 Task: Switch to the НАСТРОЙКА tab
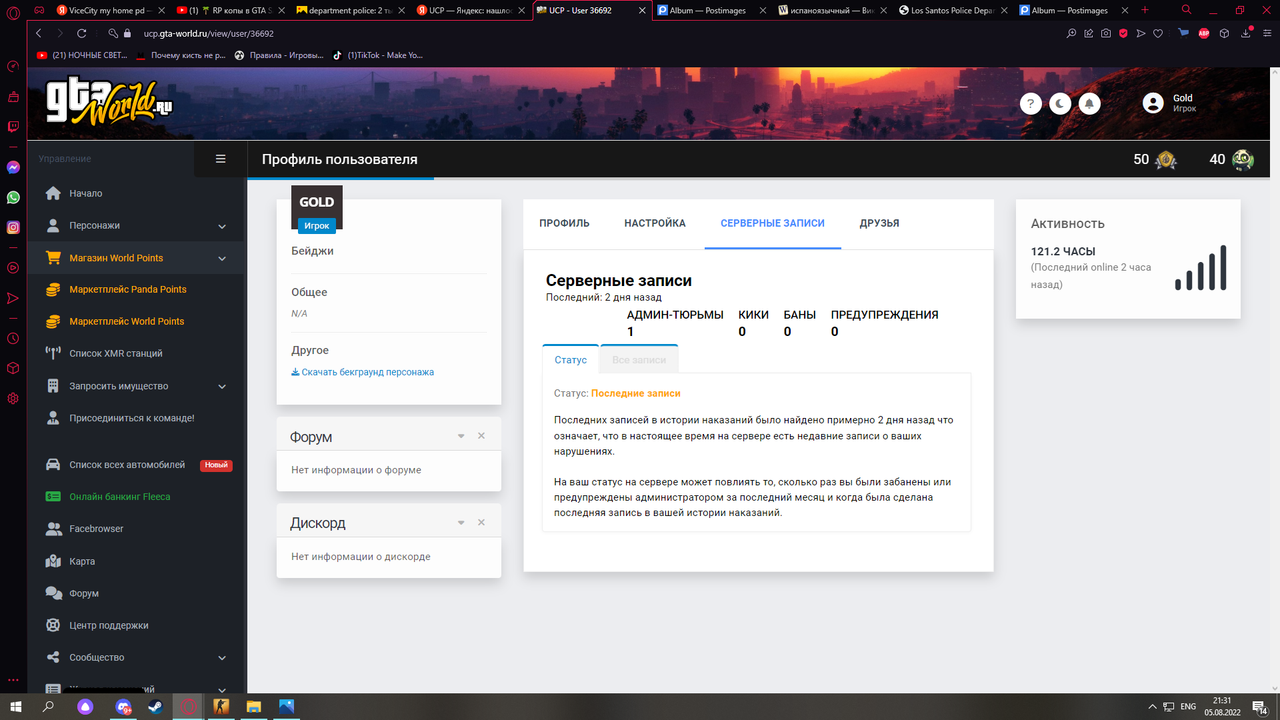pyautogui.click(x=655, y=223)
